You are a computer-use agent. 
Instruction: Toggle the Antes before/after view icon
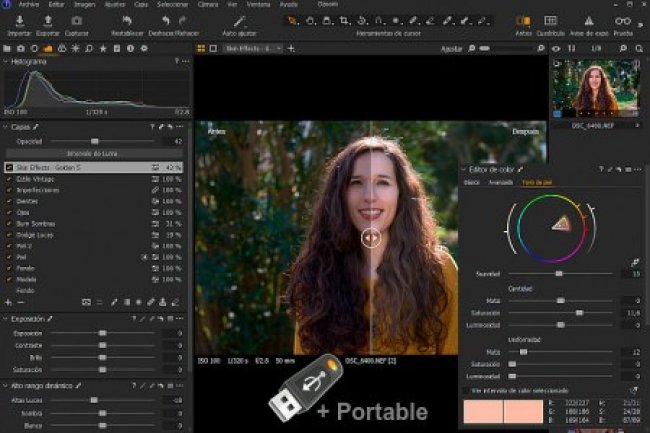pos(522,20)
